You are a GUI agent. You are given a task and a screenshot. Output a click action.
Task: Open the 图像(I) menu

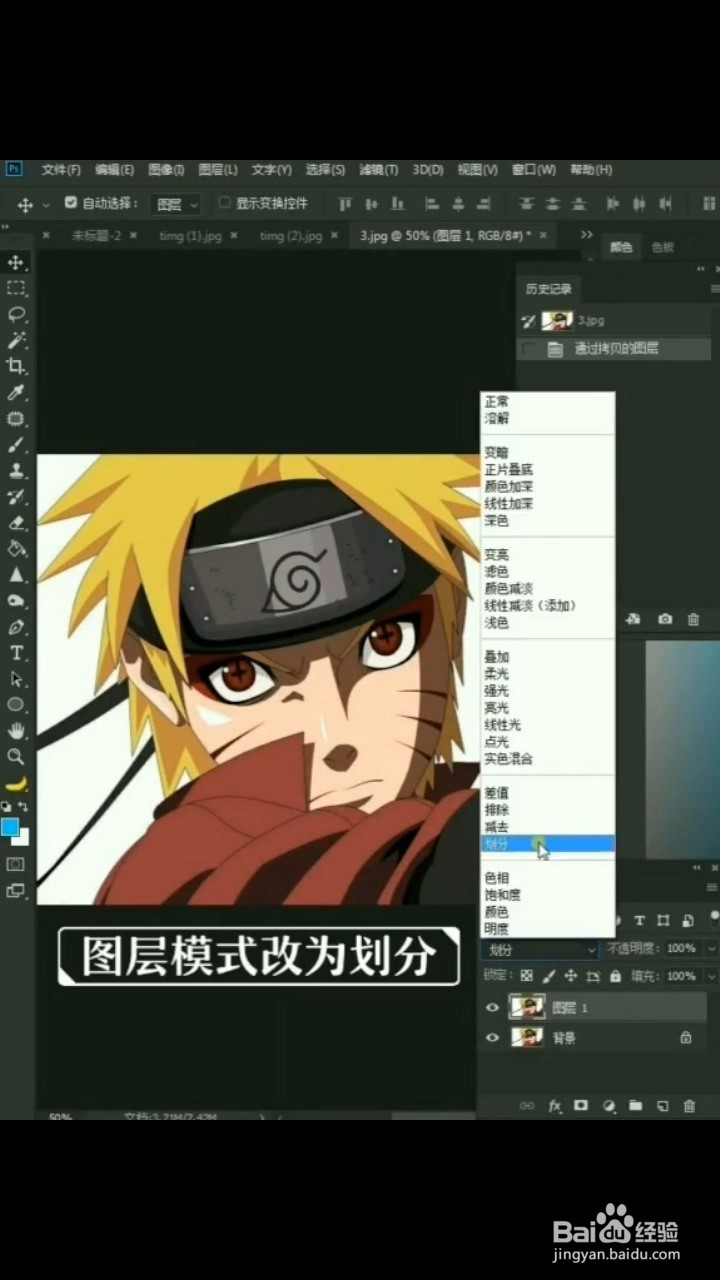(x=166, y=170)
